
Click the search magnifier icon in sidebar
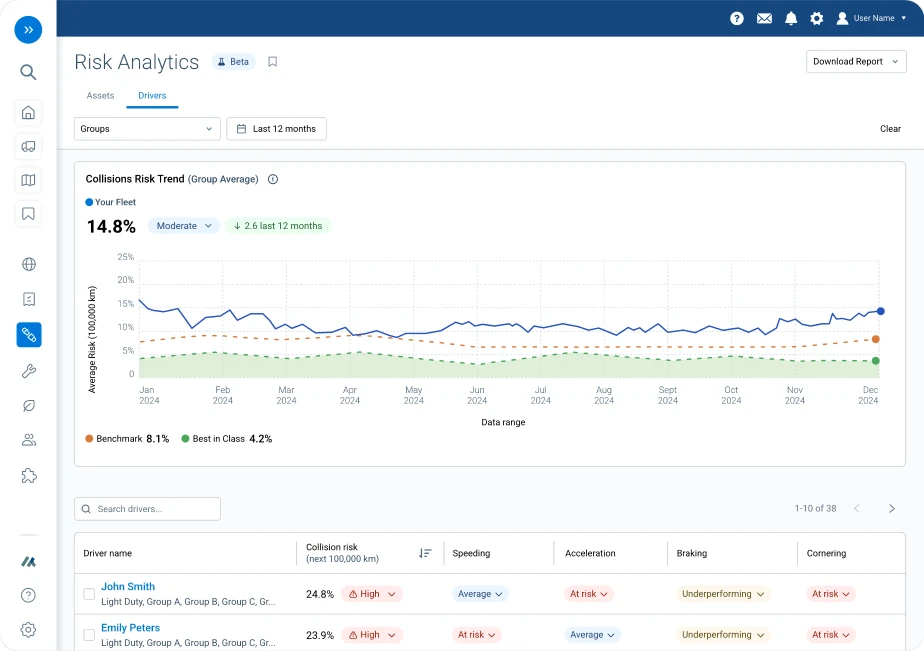[x=28, y=72]
